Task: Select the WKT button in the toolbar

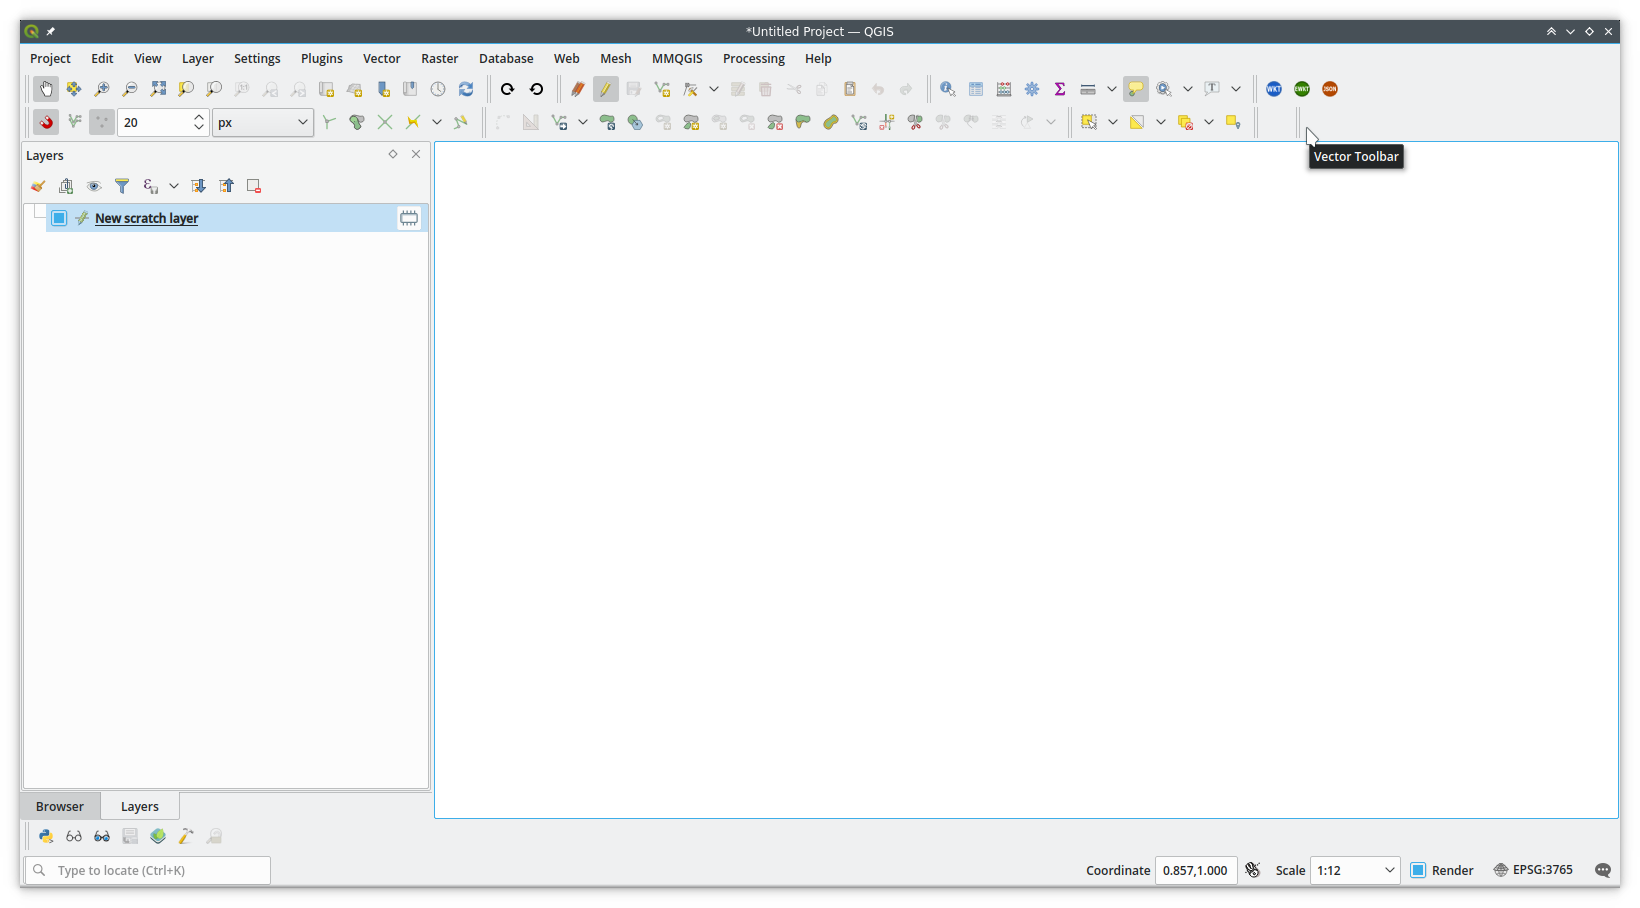Action: point(1273,89)
